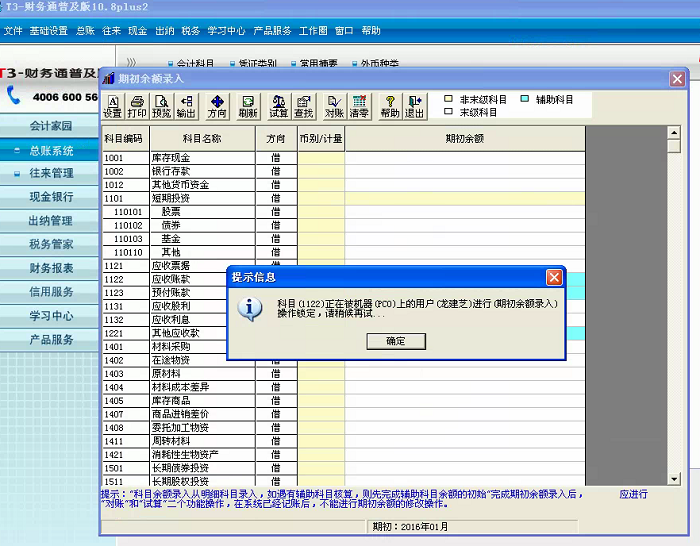Image resolution: width=700 pixels, height=546 pixels.
Task: Open the 预览 preview icon
Action: 161,107
